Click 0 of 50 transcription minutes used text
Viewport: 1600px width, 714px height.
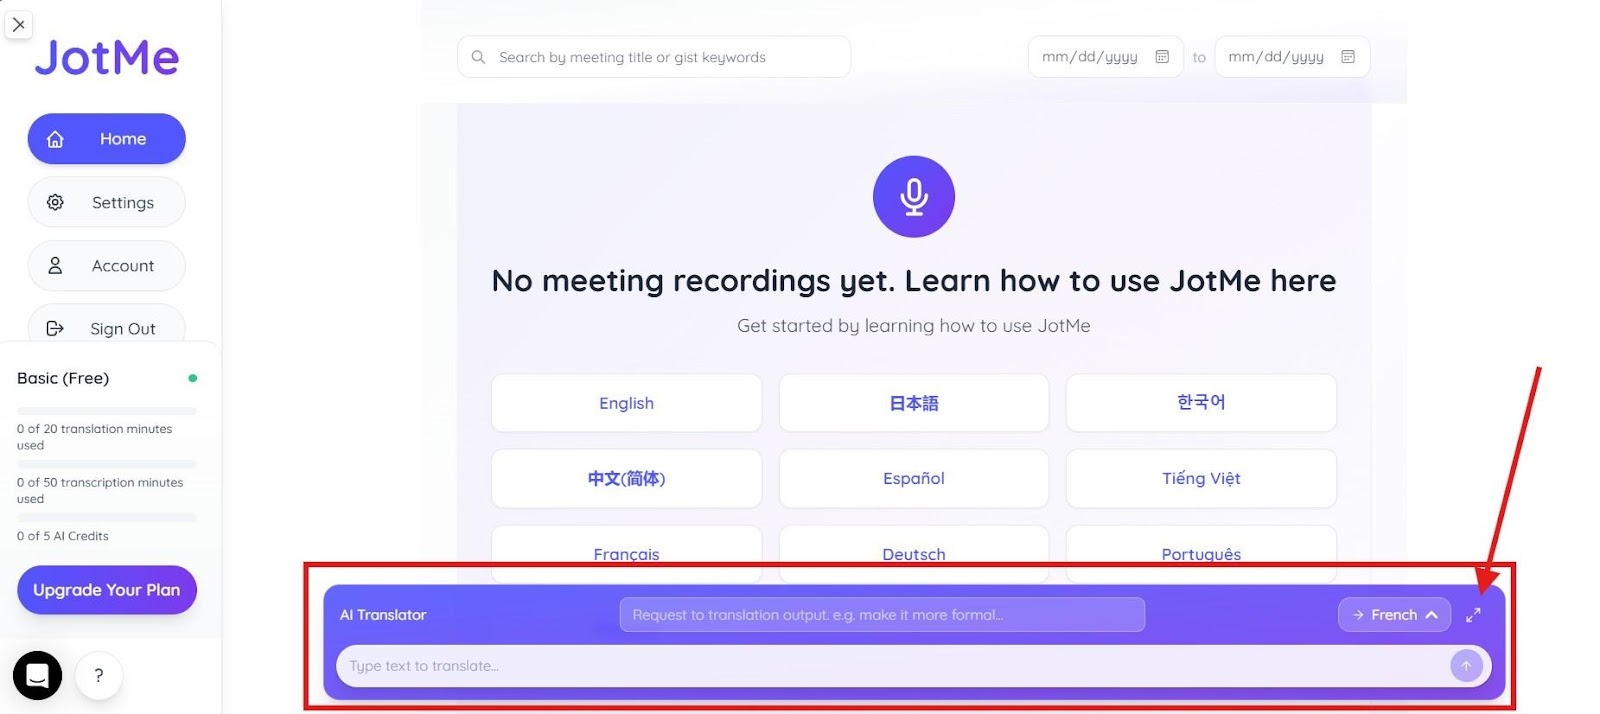tap(100, 490)
